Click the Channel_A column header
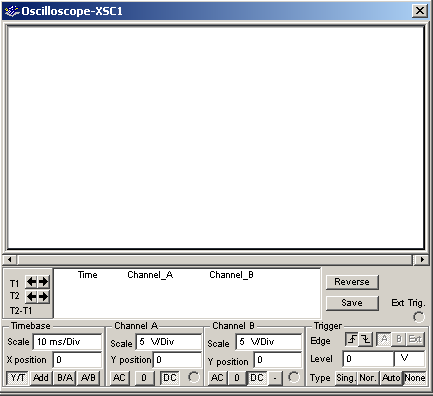This screenshot has height=396, width=433. (150, 275)
